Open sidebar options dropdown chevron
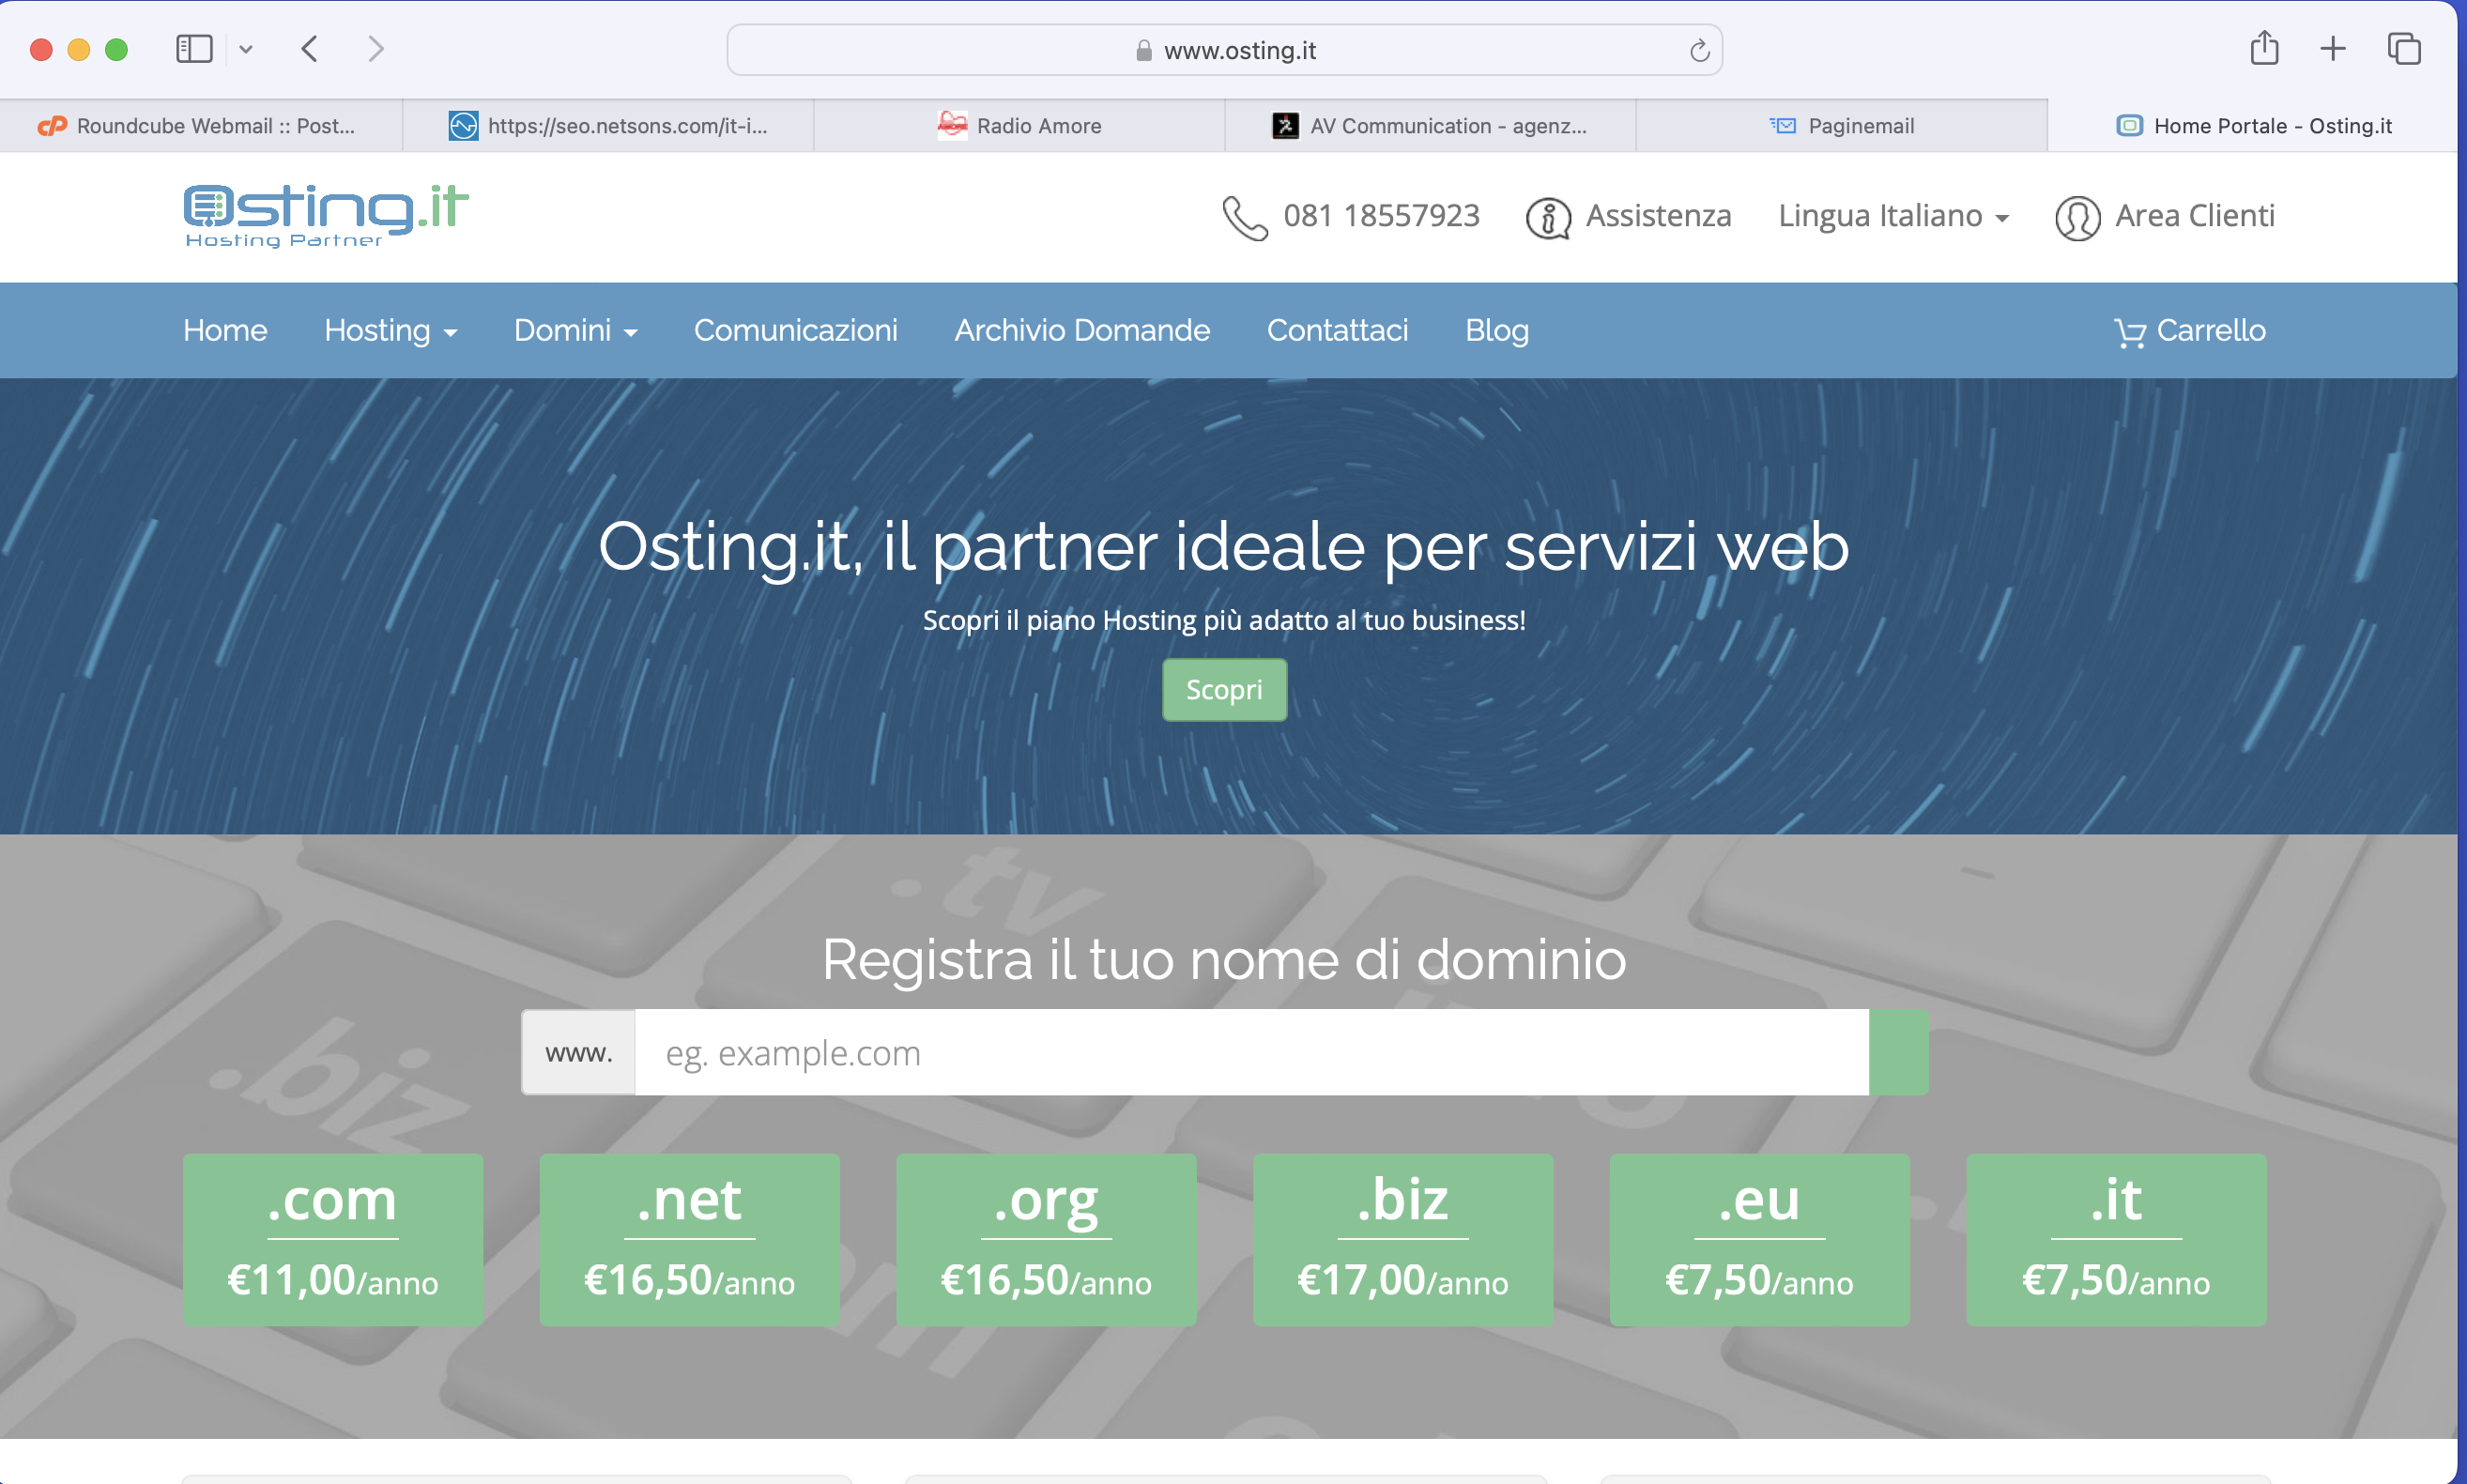Screen dimensions: 2467x1484 pyautogui.click(x=246, y=49)
